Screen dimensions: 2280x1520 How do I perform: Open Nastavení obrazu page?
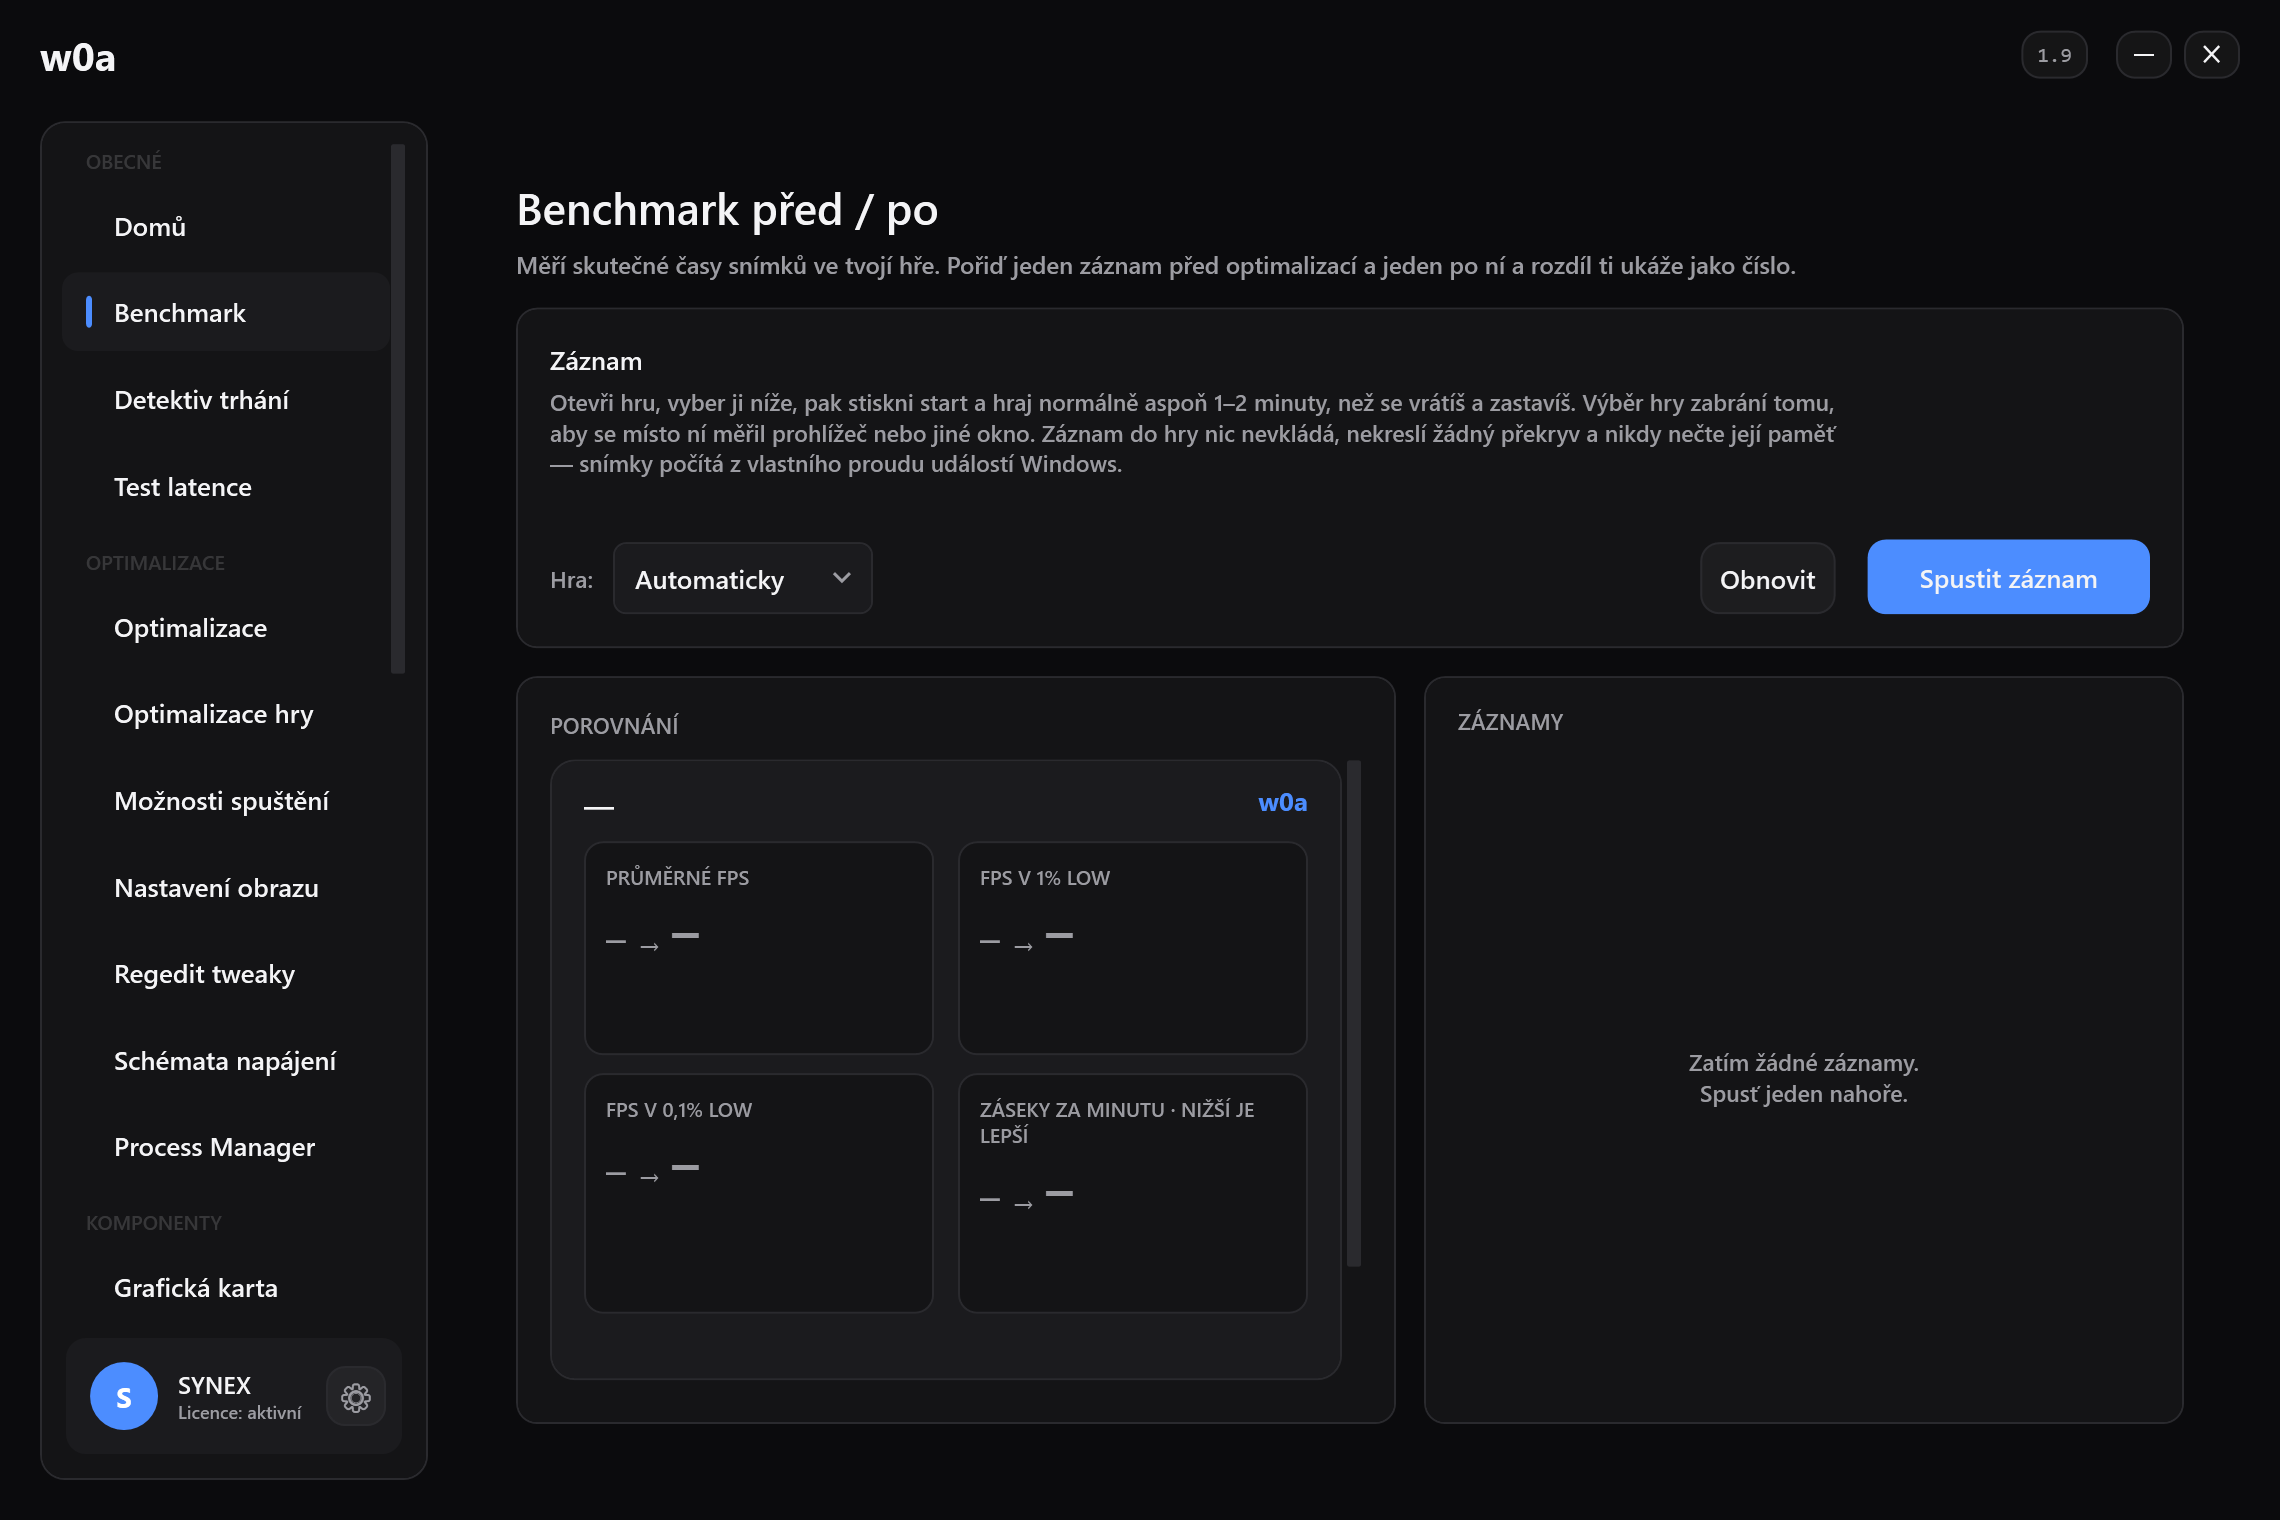[x=226, y=887]
